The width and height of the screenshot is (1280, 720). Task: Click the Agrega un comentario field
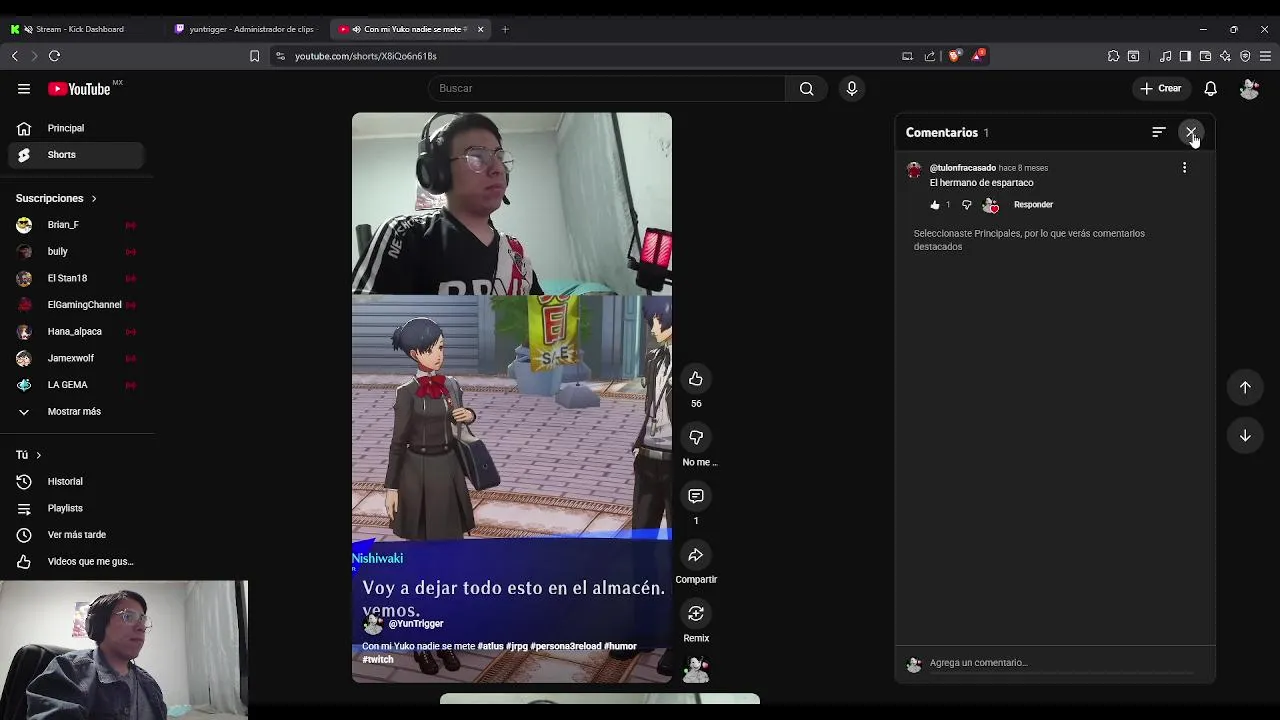pos(1060,663)
